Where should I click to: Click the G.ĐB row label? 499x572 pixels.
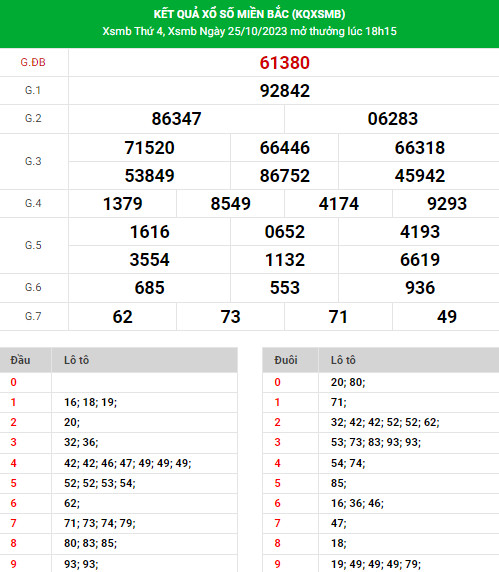33,62
